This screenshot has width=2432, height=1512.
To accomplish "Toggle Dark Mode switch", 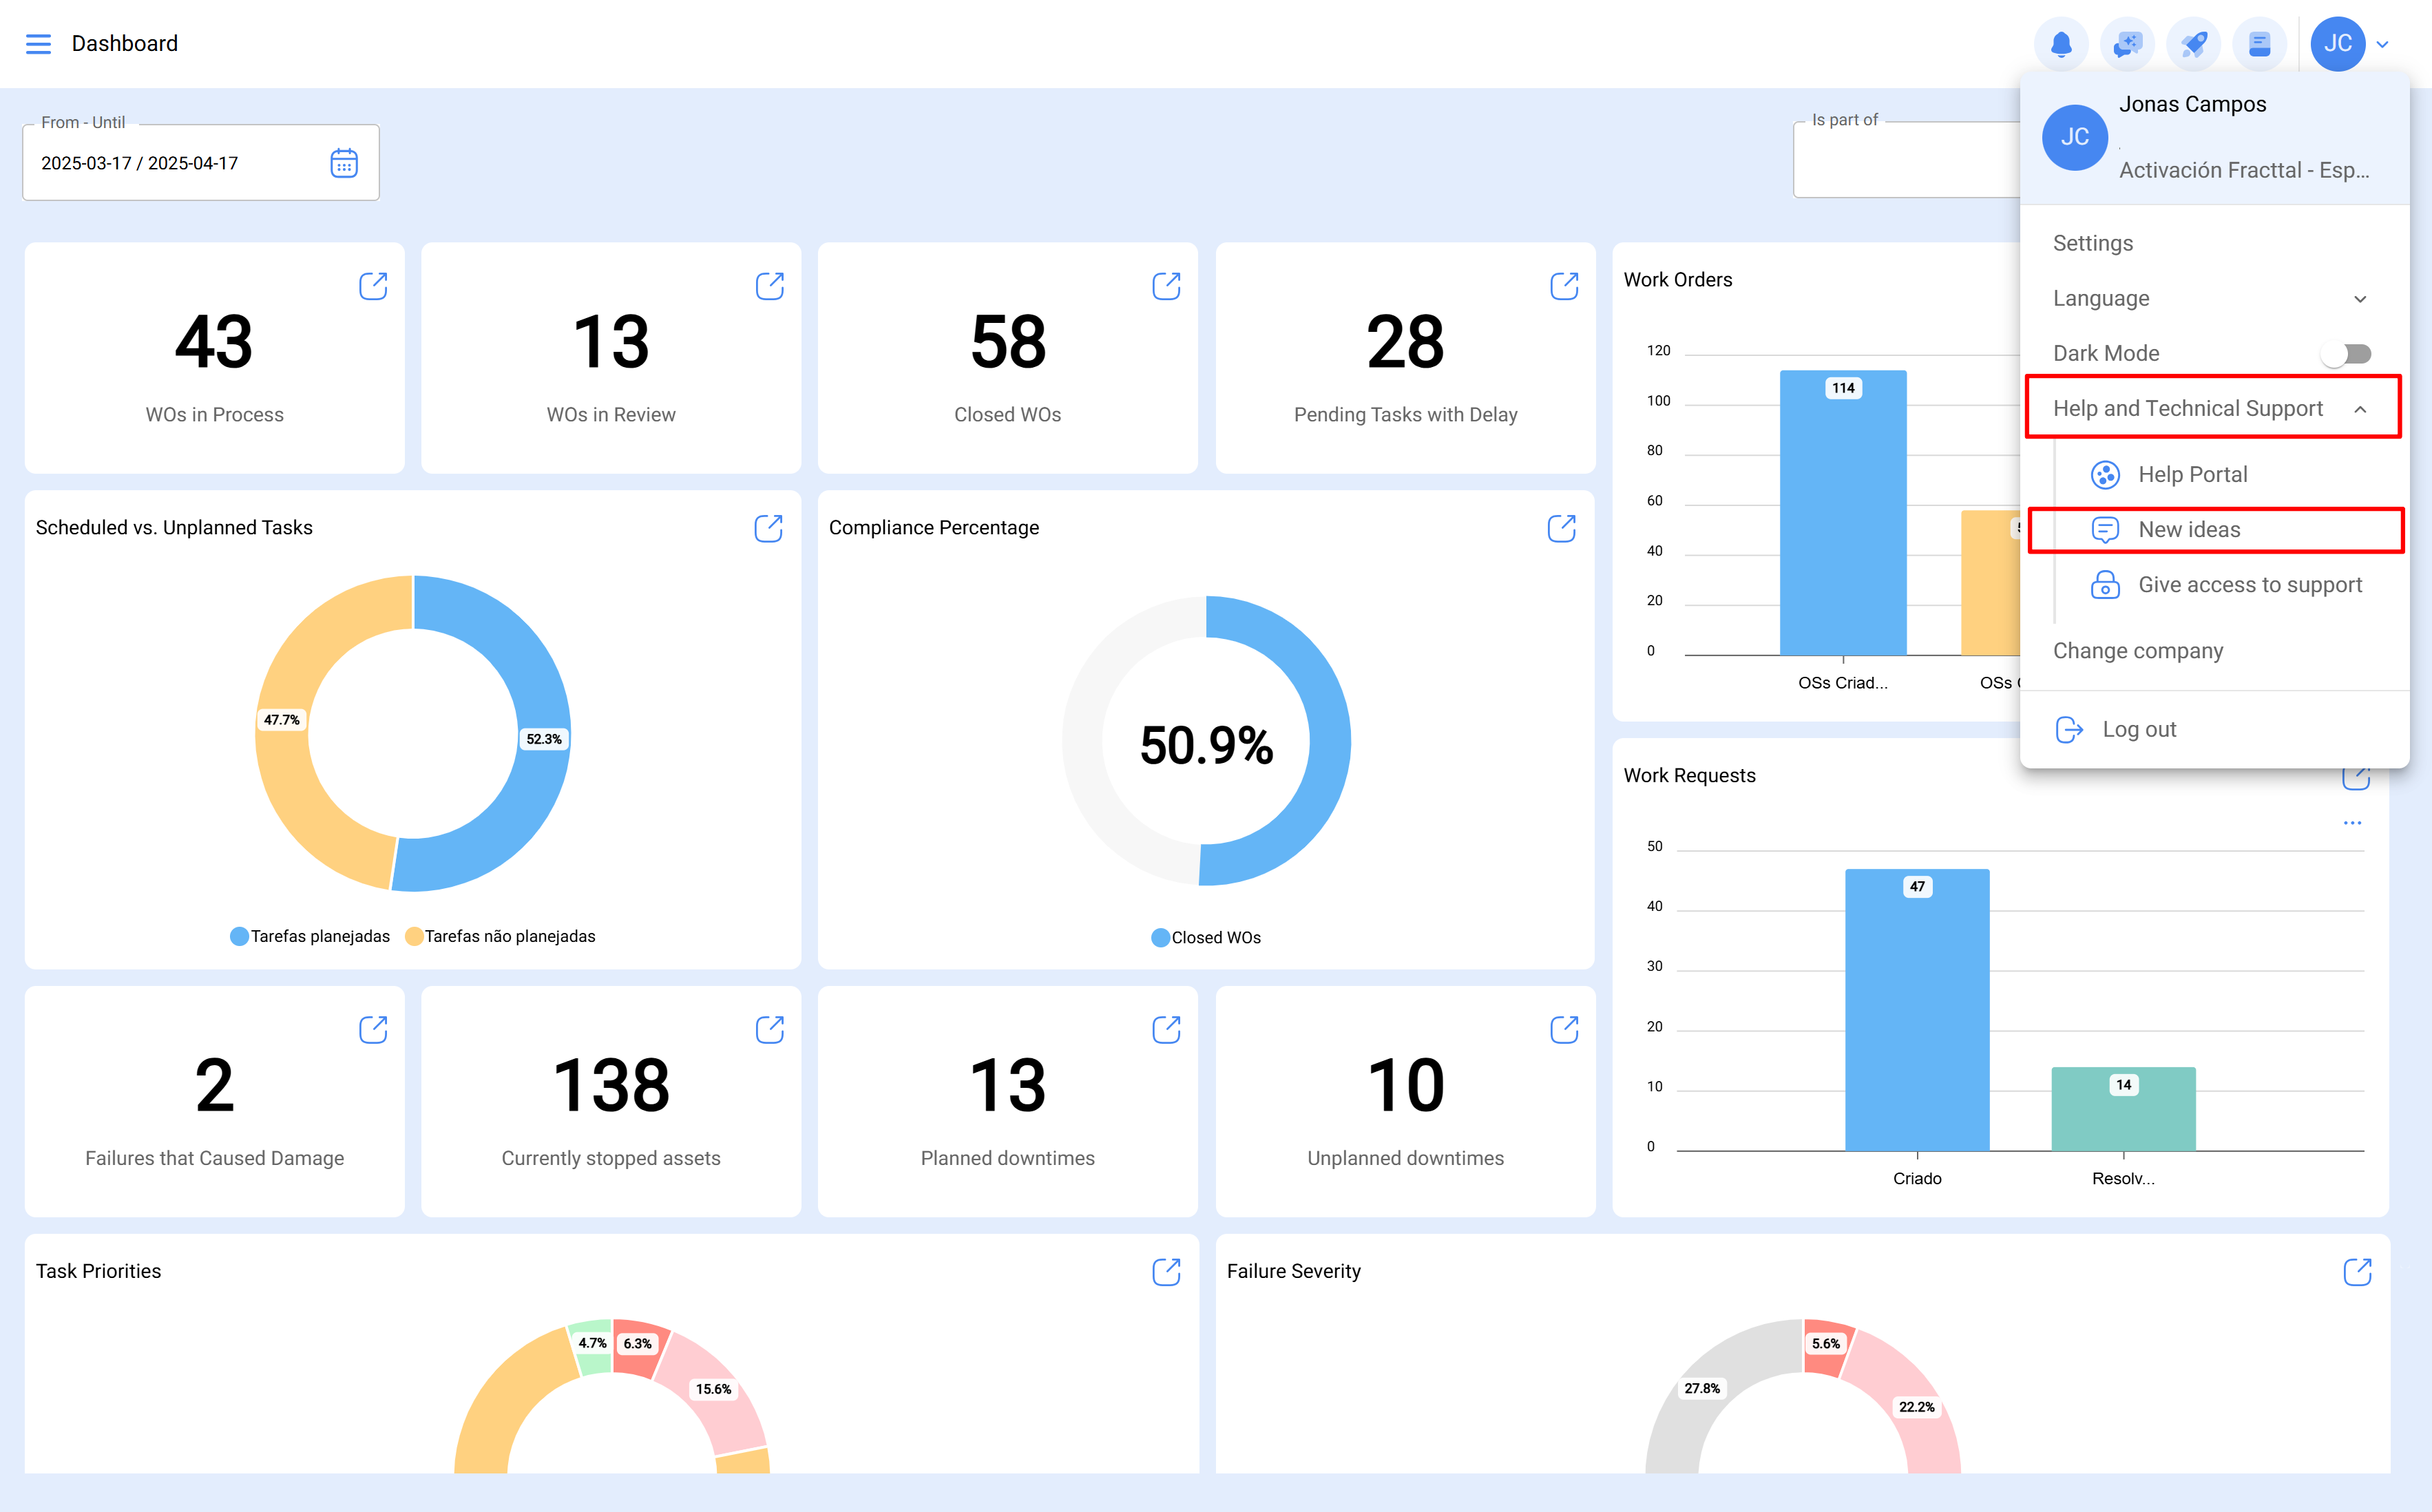I will click(x=2346, y=354).
